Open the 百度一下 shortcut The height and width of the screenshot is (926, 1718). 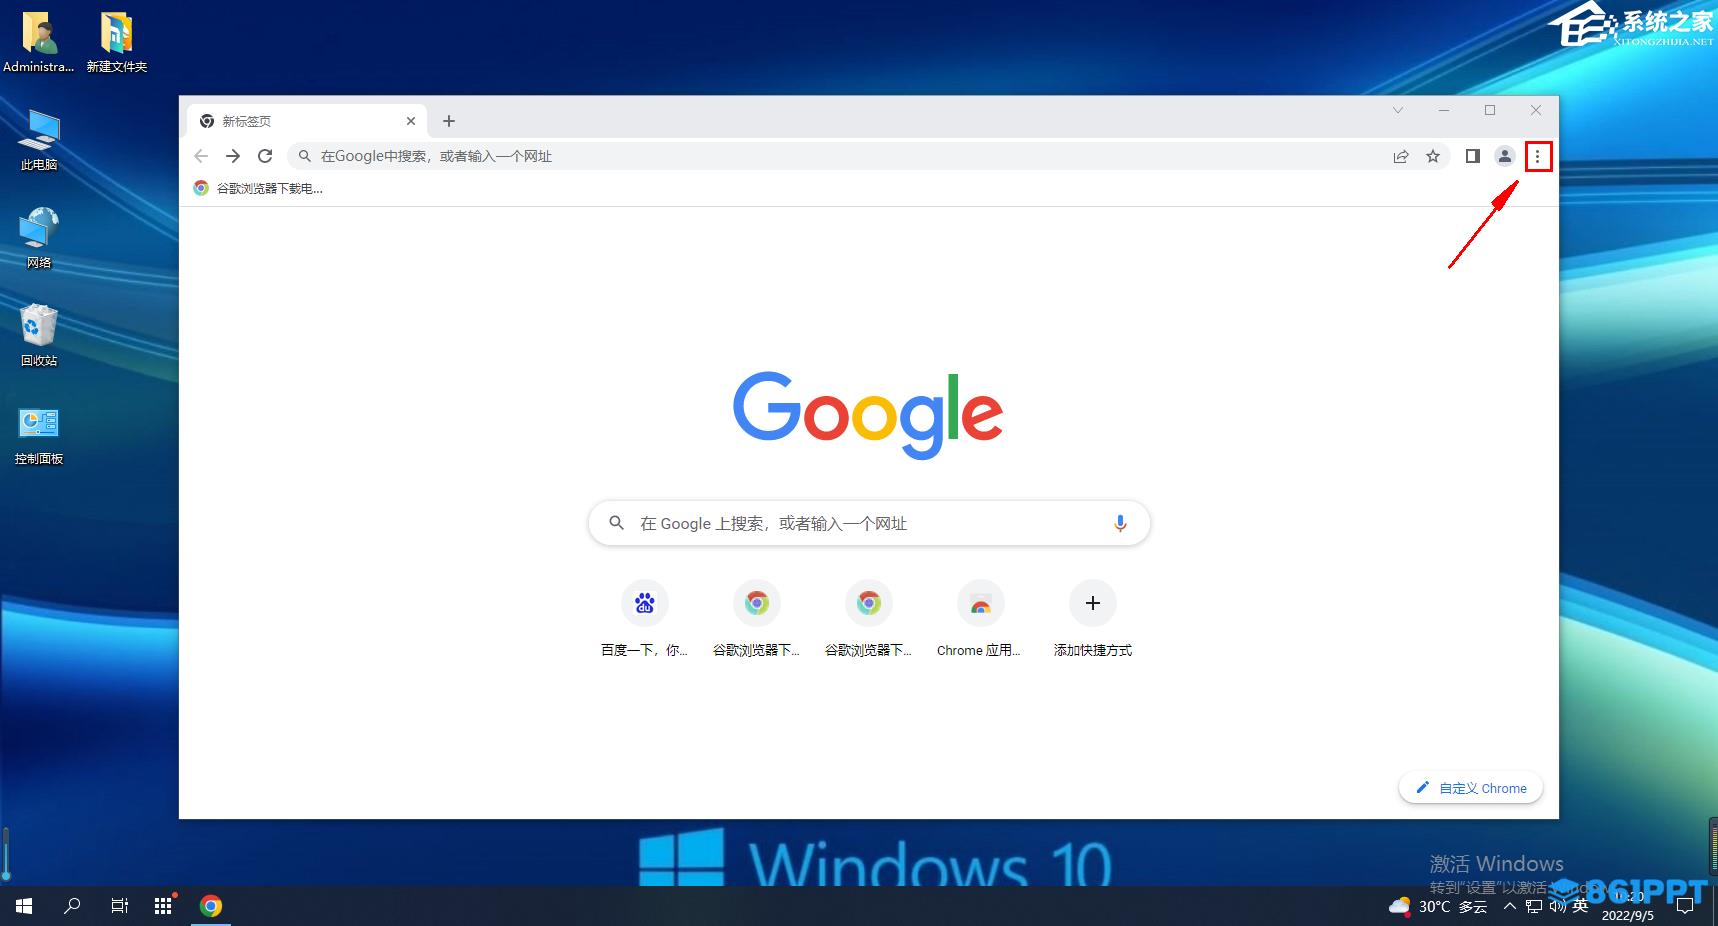click(x=645, y=620)
